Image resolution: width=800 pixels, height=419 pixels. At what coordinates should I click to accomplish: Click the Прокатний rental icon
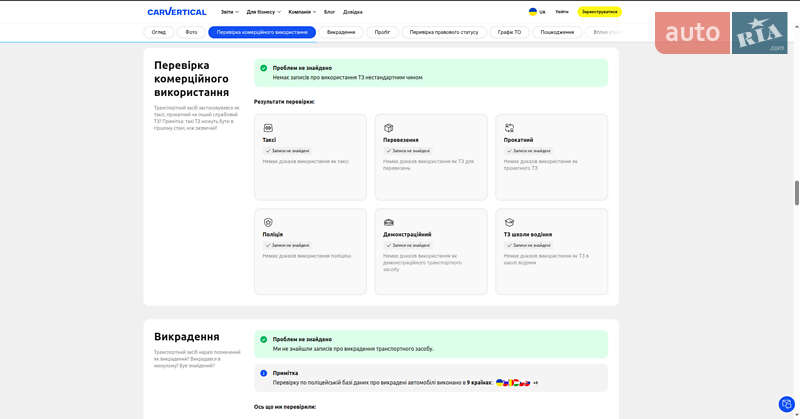click(x=509, y=128)
